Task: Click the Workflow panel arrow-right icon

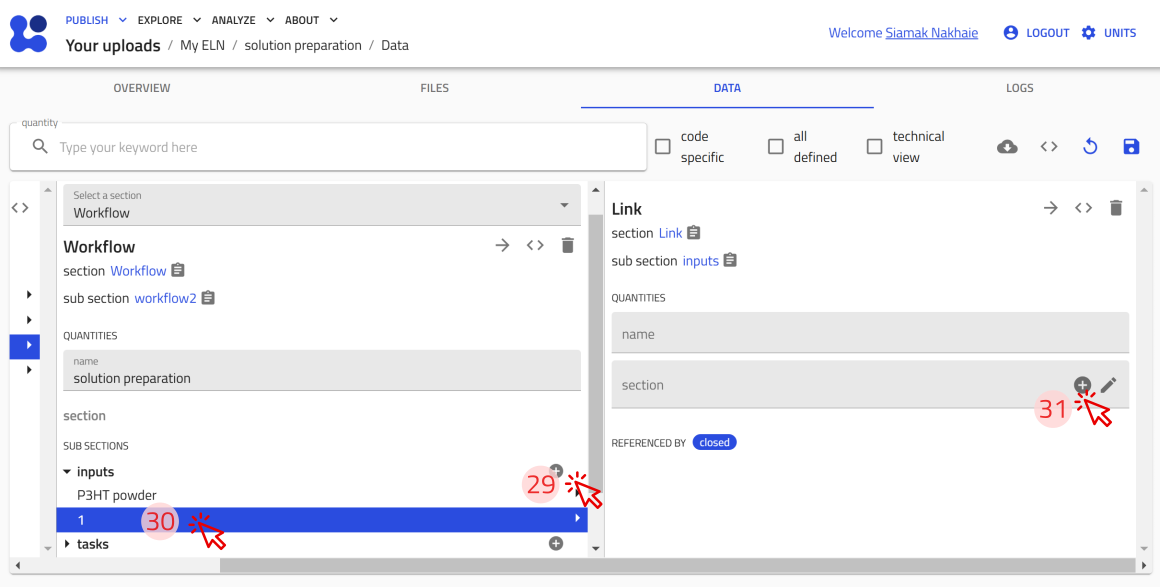Action: tap(502, 245)
